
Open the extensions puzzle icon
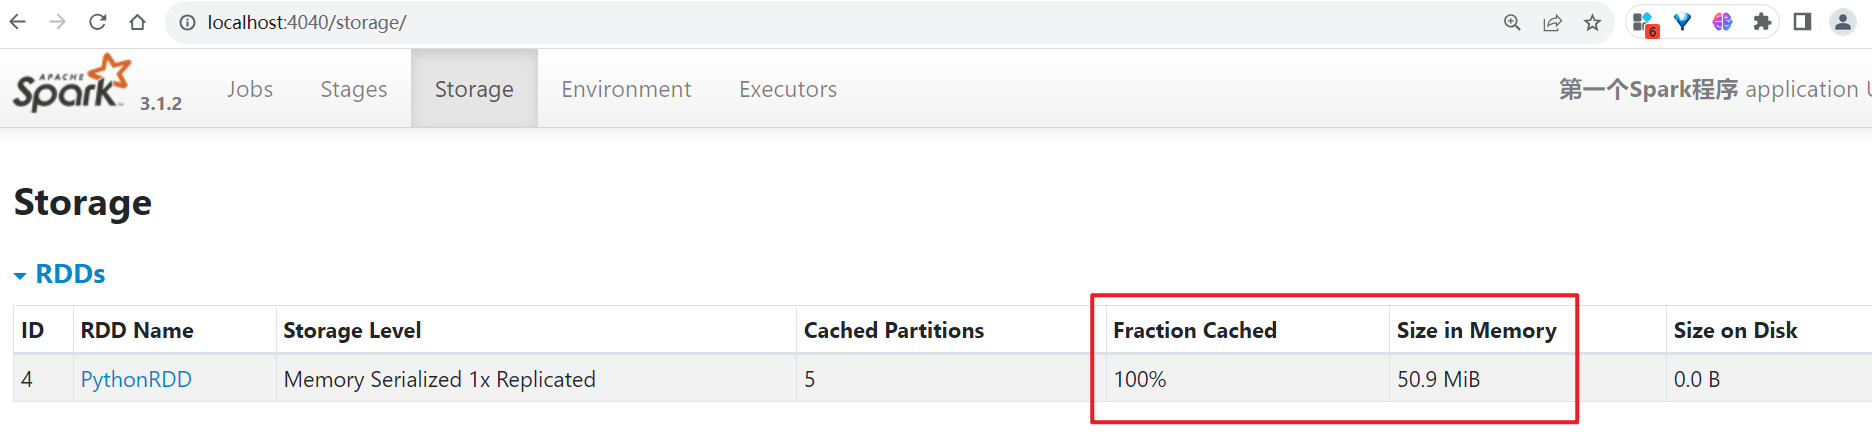tap(1762, 22)
